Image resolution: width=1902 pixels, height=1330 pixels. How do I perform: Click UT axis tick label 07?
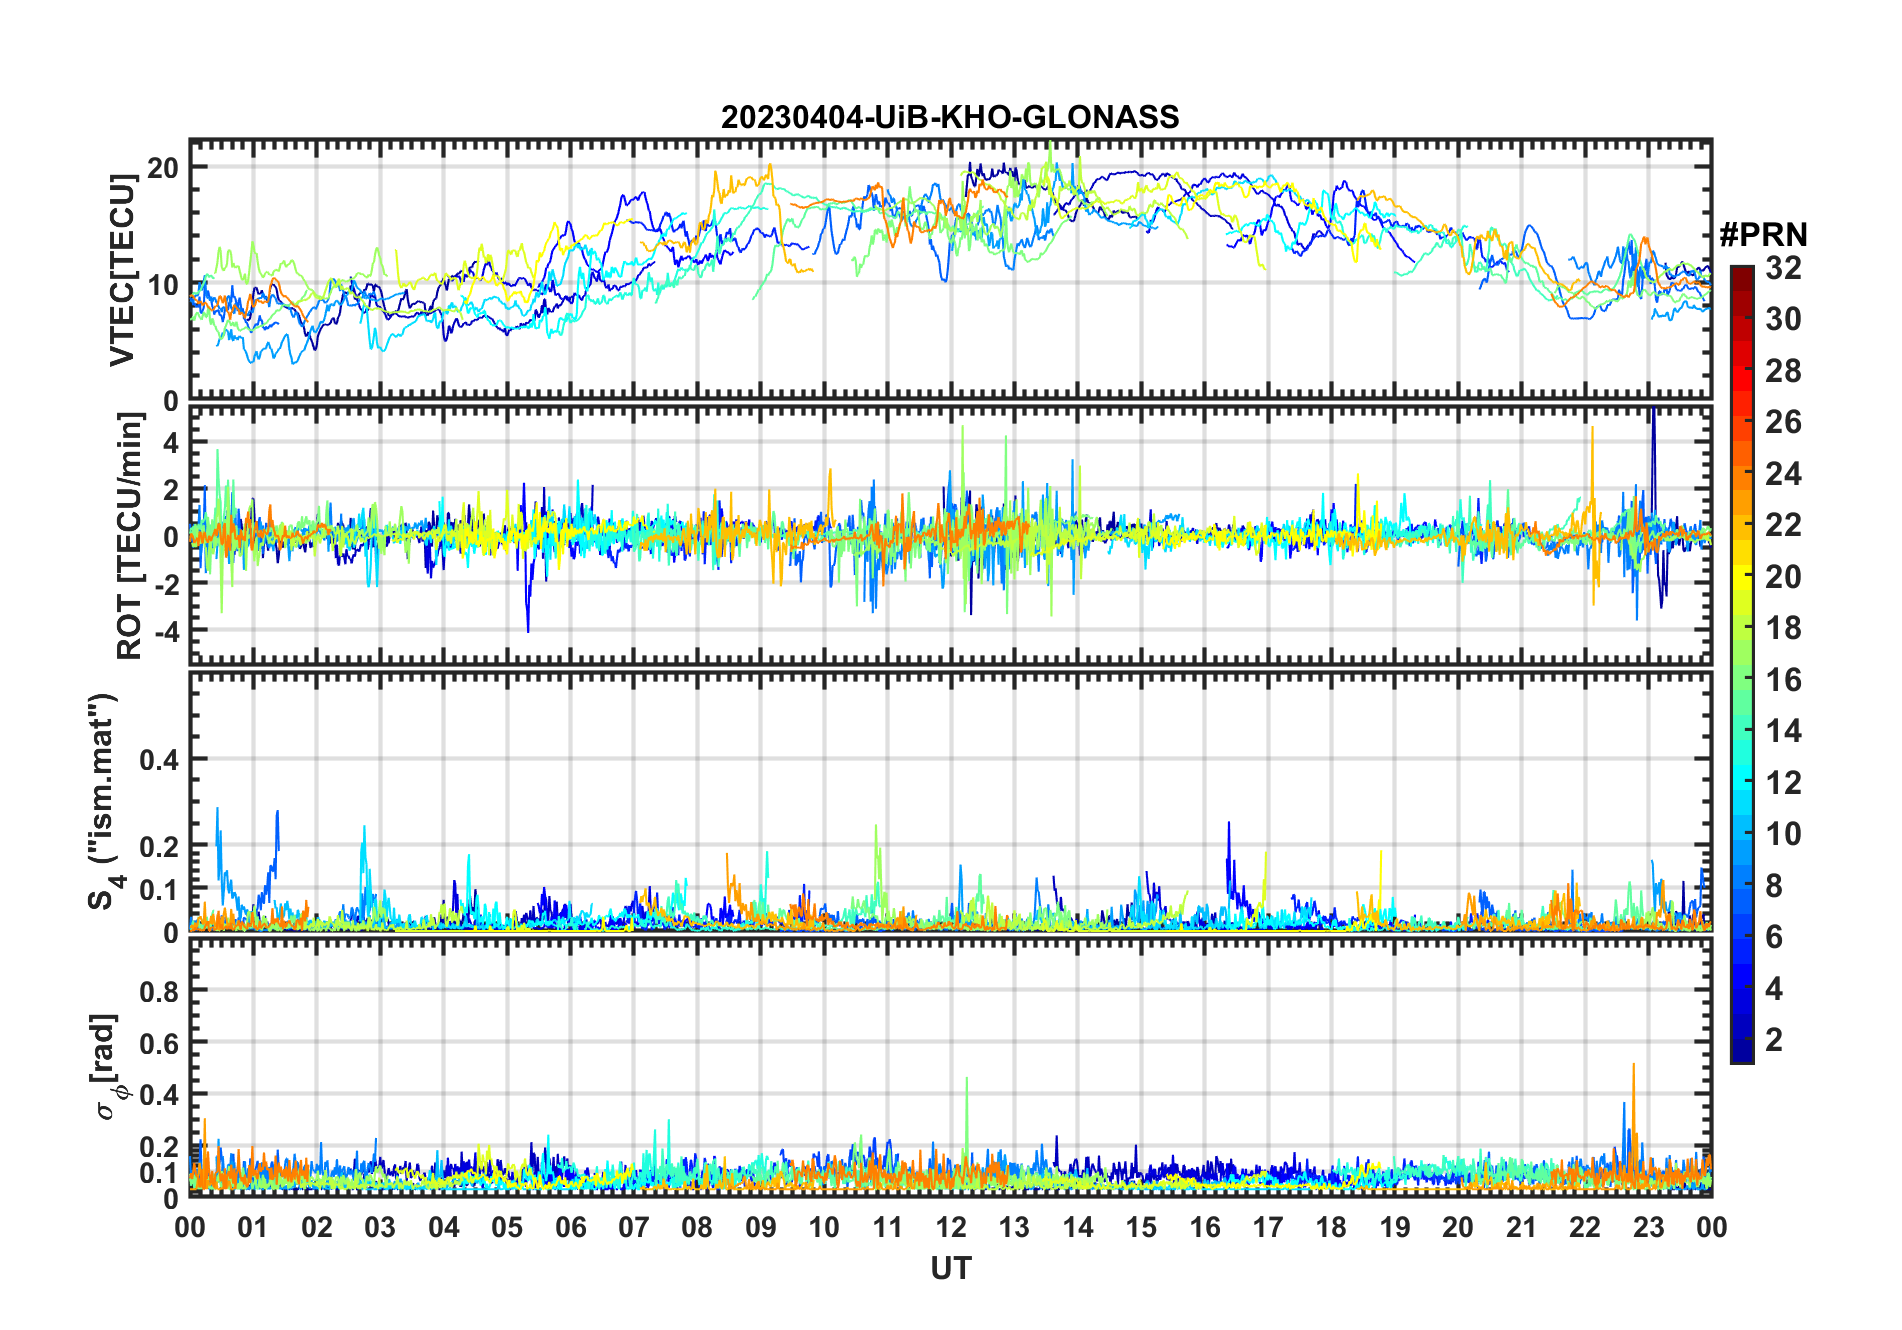[x=634, y=1227]
